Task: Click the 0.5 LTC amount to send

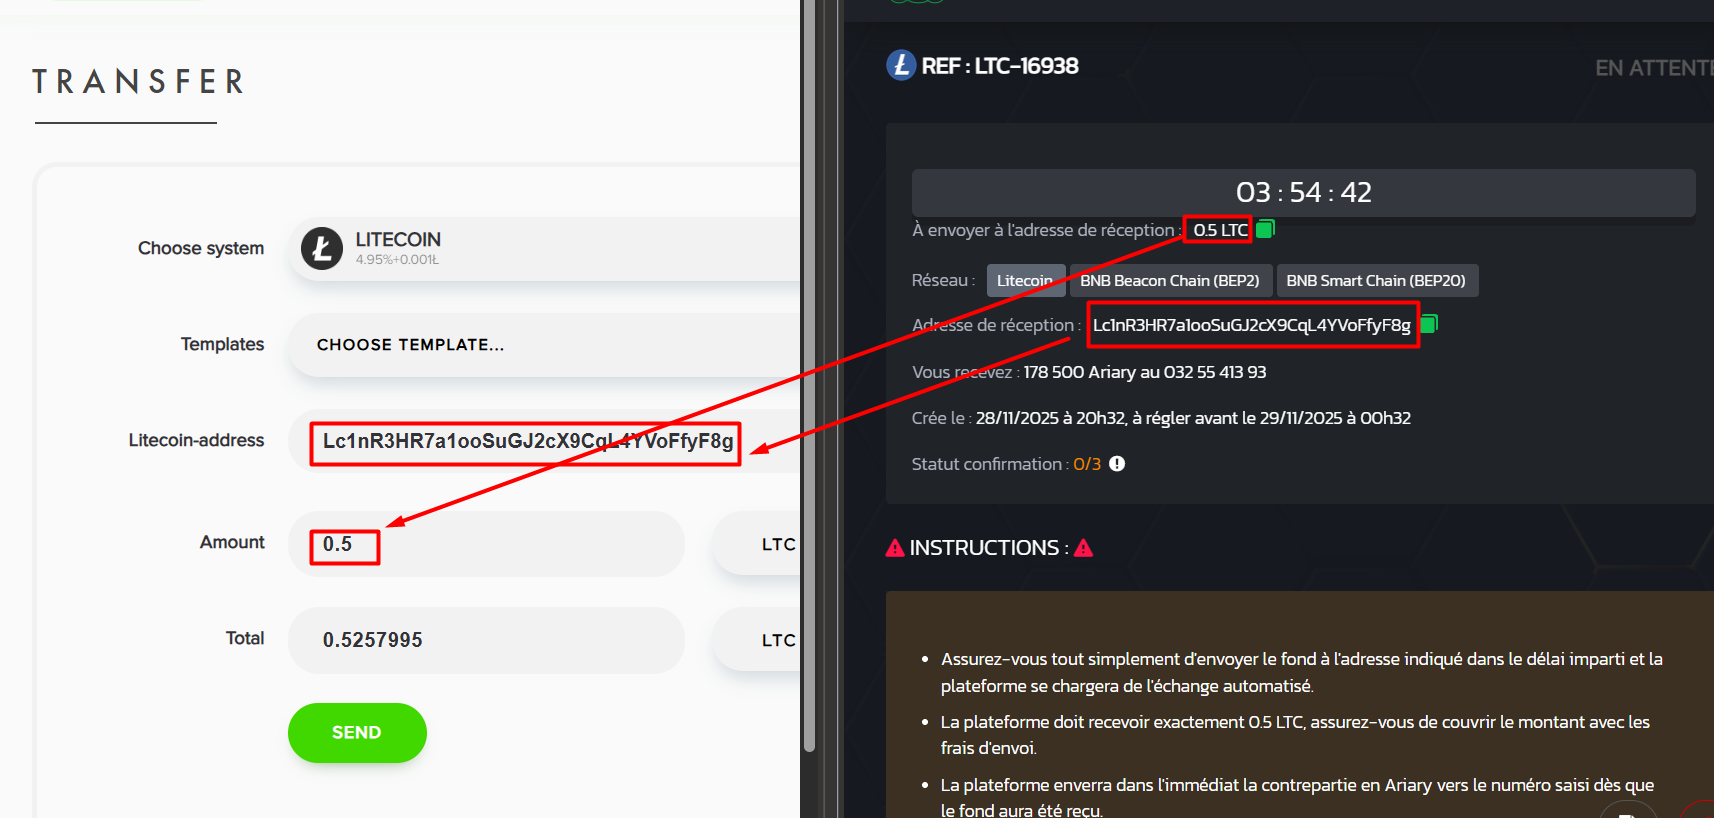Action: point(1221,230)
